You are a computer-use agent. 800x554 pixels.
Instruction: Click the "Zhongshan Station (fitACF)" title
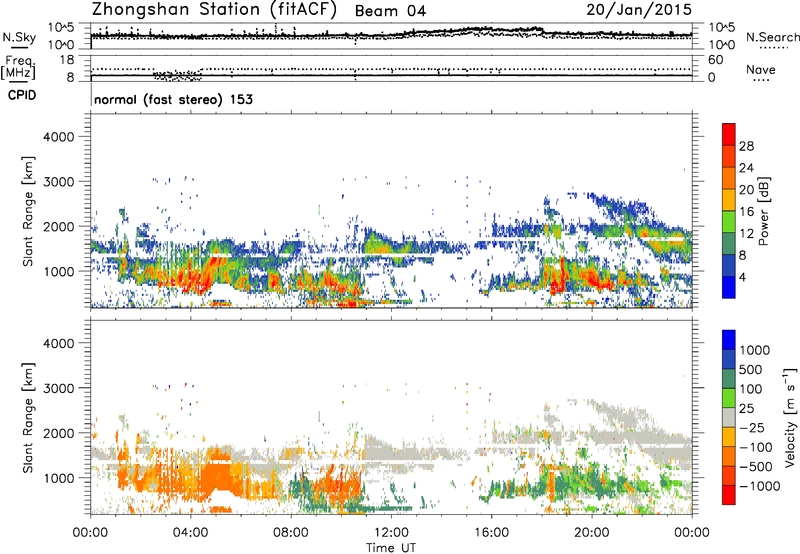(x=214, y=9)
